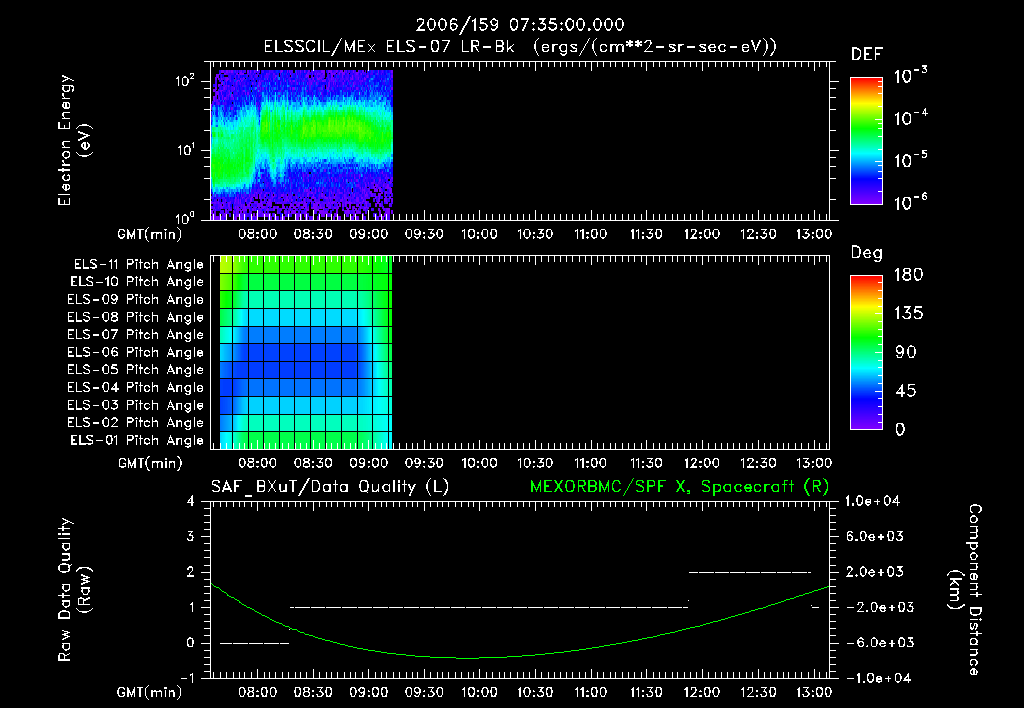This screenshot has height=708, width=1024.
Task: Click the electron energy spectrogram data region
Action: pos(302,144)
